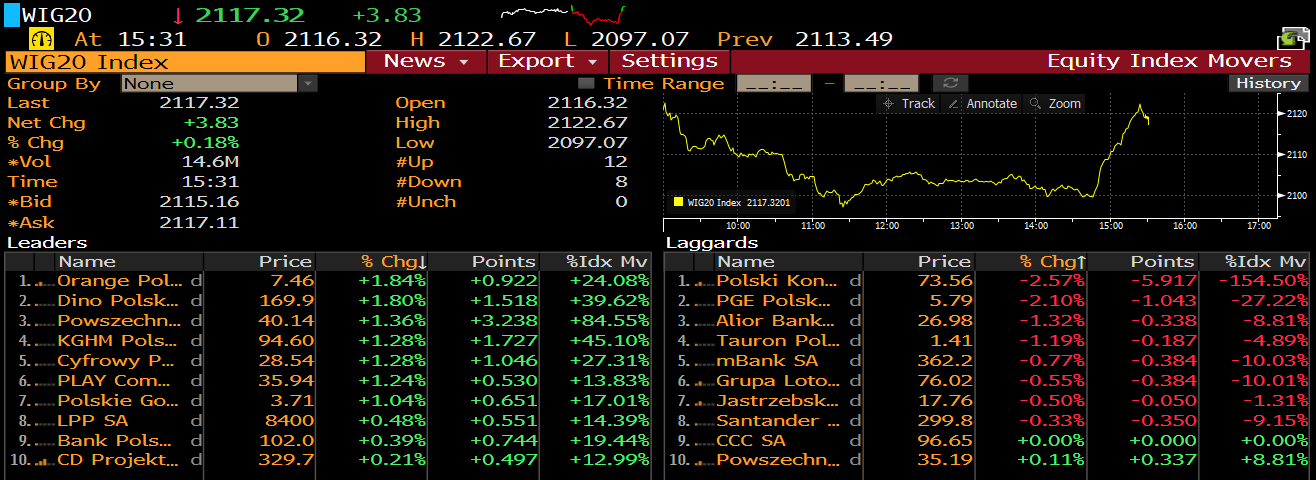
Task: Click the #Up value 12
Action: point(615,162)
